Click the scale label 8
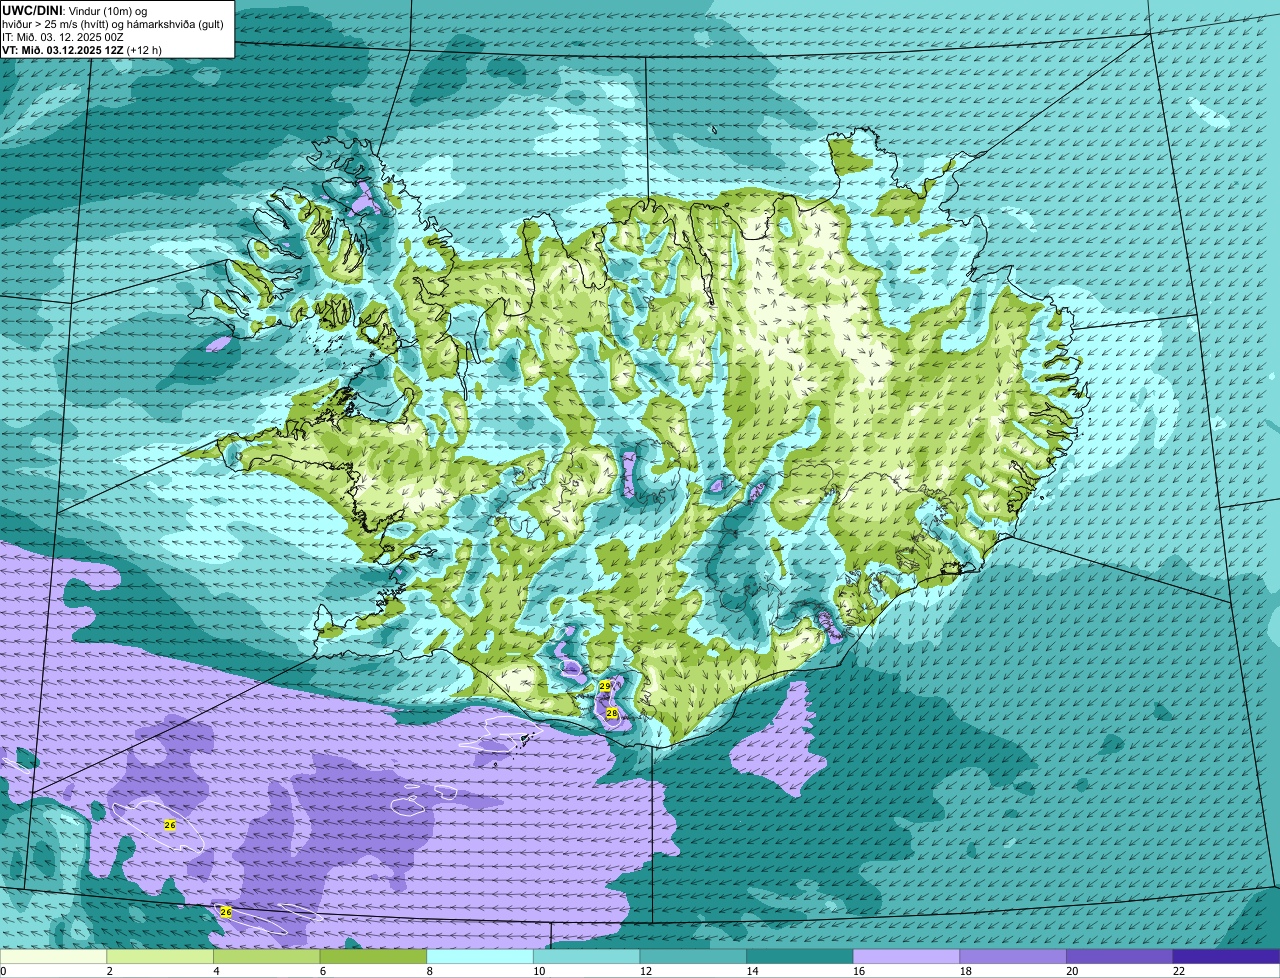Screen dimensions: 1280x978 [x=429, y=971]
